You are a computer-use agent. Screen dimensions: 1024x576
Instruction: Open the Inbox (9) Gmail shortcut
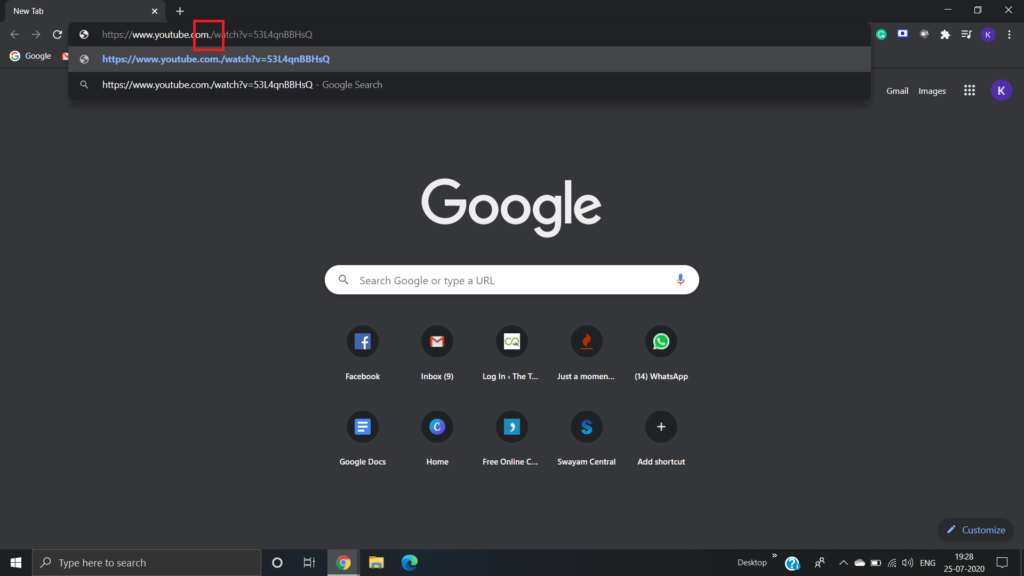(x=437, y=353)
